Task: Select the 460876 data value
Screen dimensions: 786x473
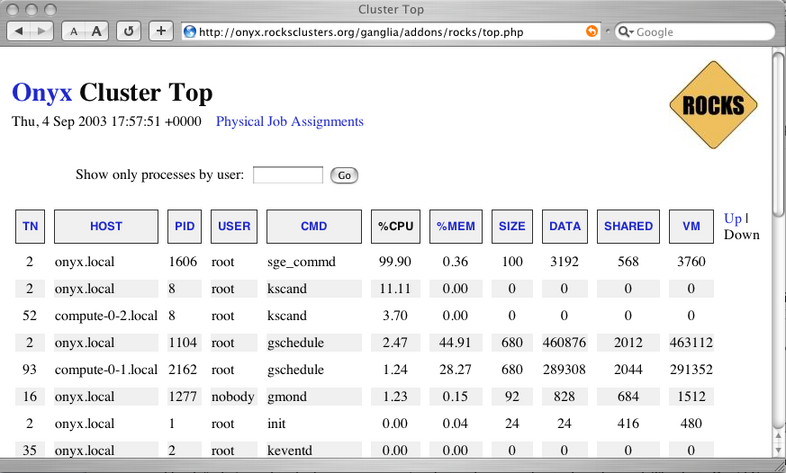Action: click(x=564, y=343)
